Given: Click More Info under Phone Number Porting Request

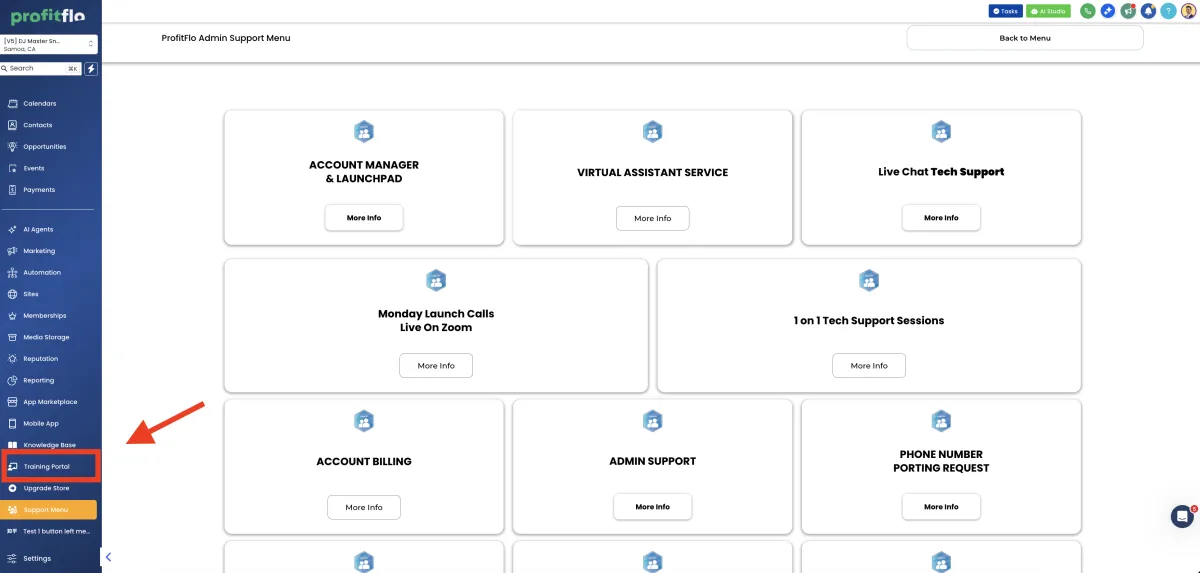Looking at the screenshot, I should tap(941, 507).
